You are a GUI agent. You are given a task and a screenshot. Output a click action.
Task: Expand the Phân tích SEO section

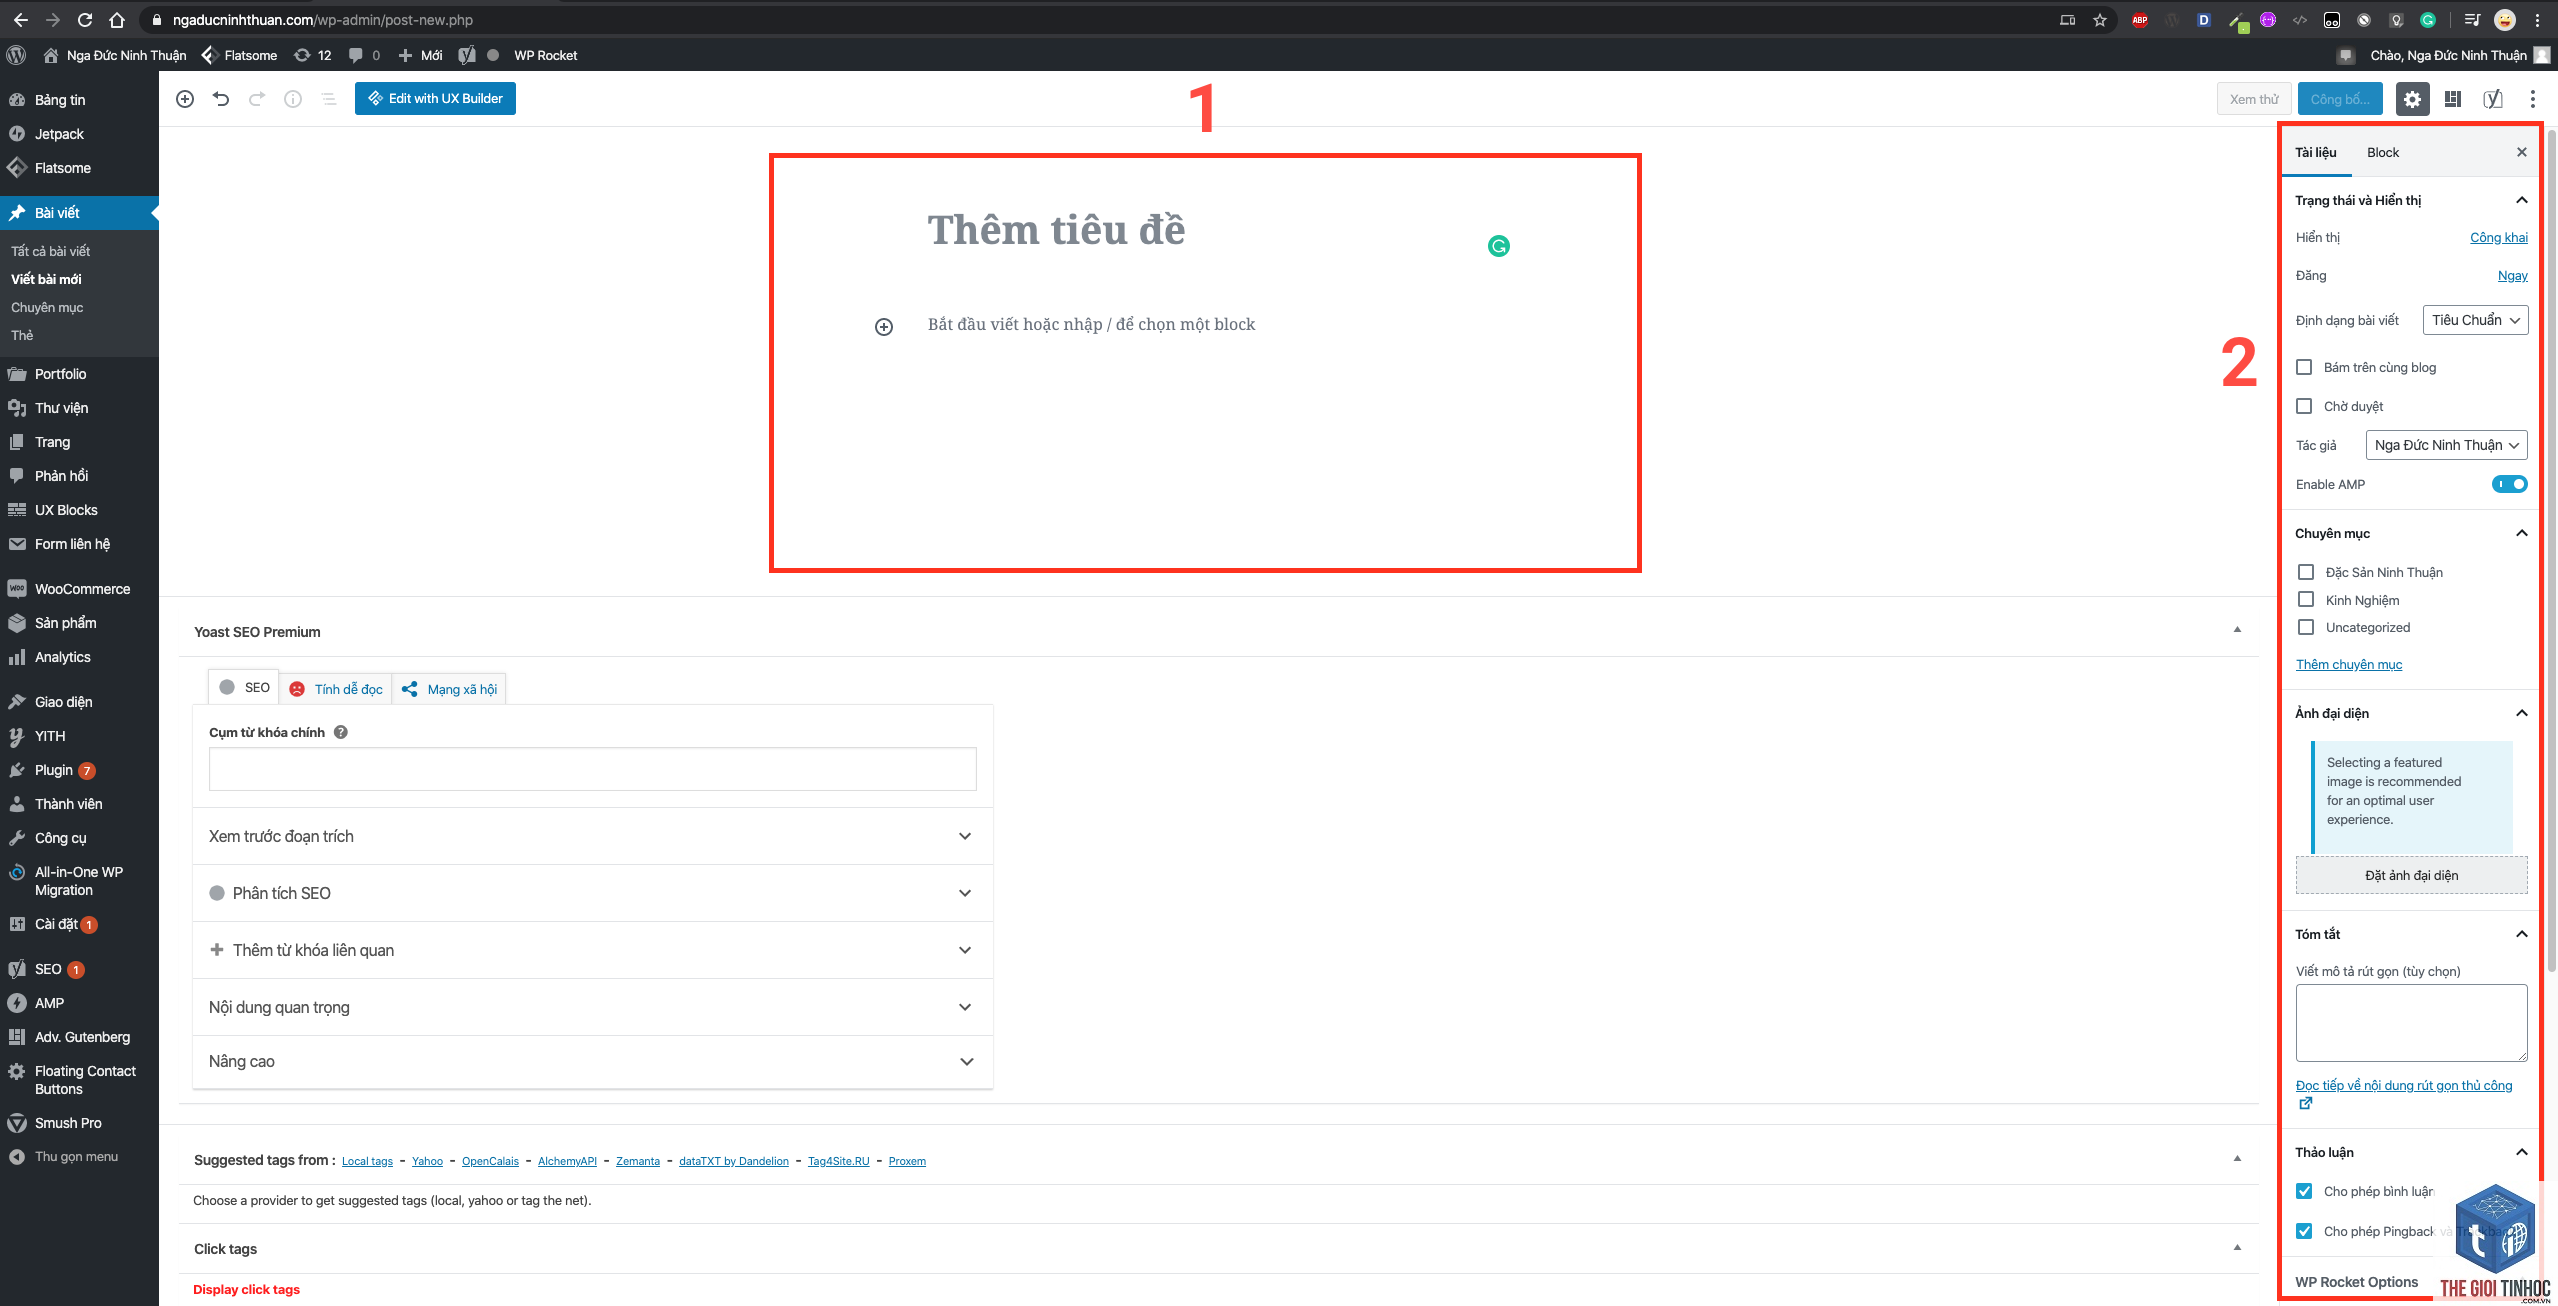point(592,893)
